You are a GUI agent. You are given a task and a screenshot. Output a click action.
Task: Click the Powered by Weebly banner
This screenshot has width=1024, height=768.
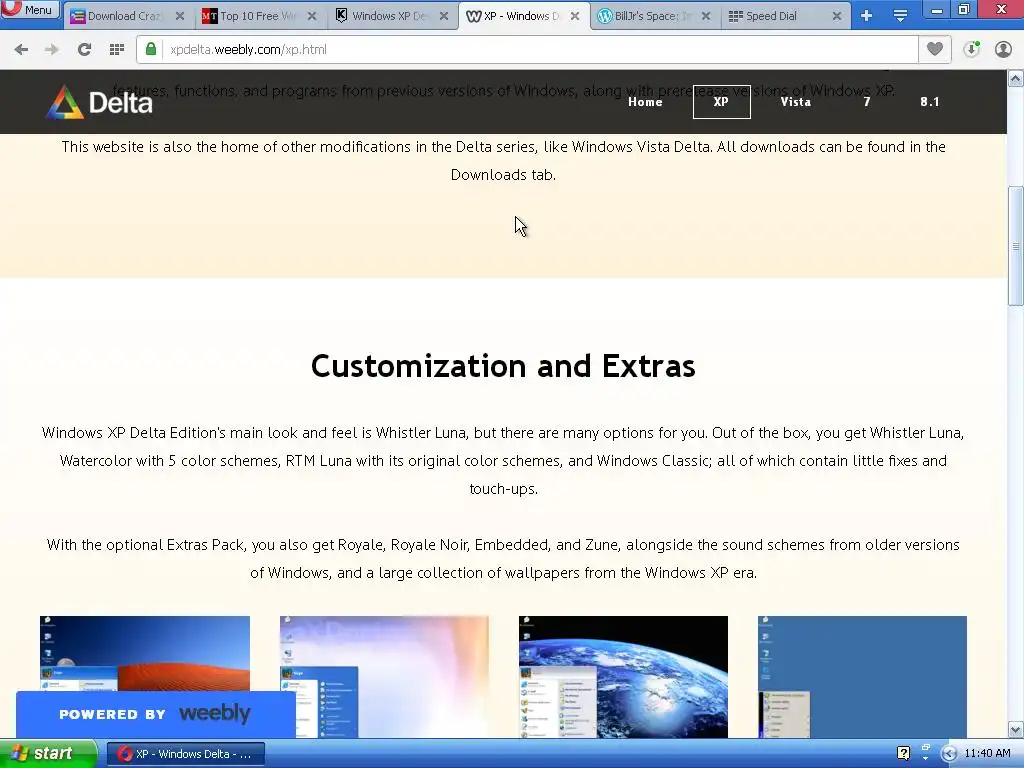pyautogui.click(x=155, y=714)
